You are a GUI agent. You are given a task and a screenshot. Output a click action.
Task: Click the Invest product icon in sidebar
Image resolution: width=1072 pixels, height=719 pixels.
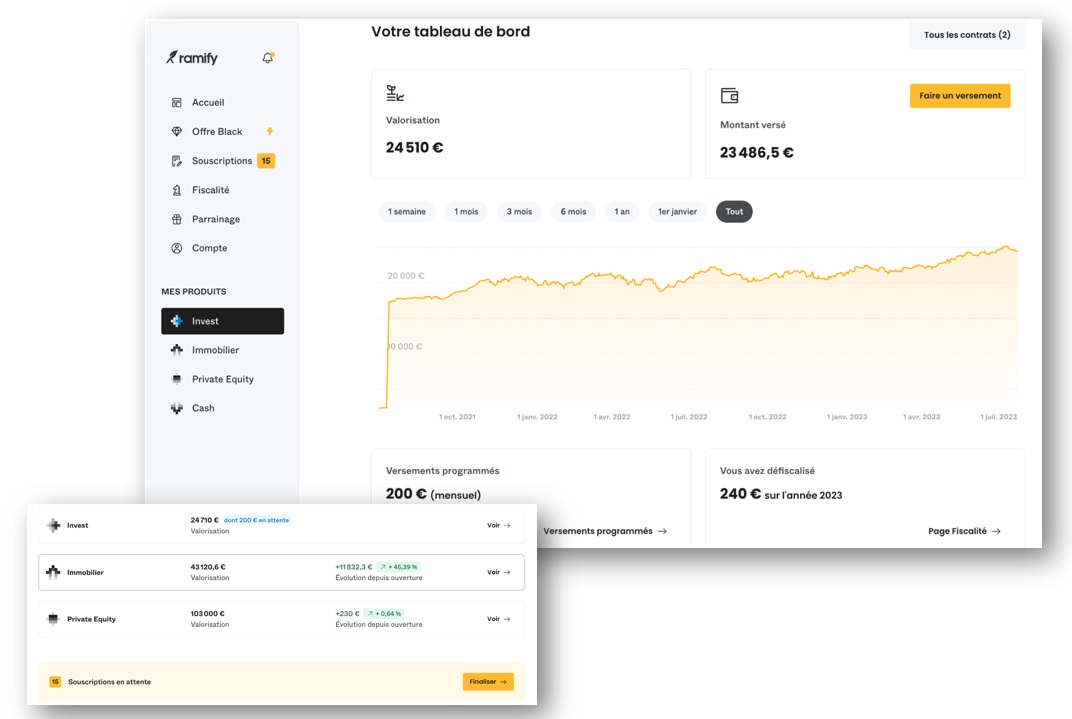click(176, 321)
